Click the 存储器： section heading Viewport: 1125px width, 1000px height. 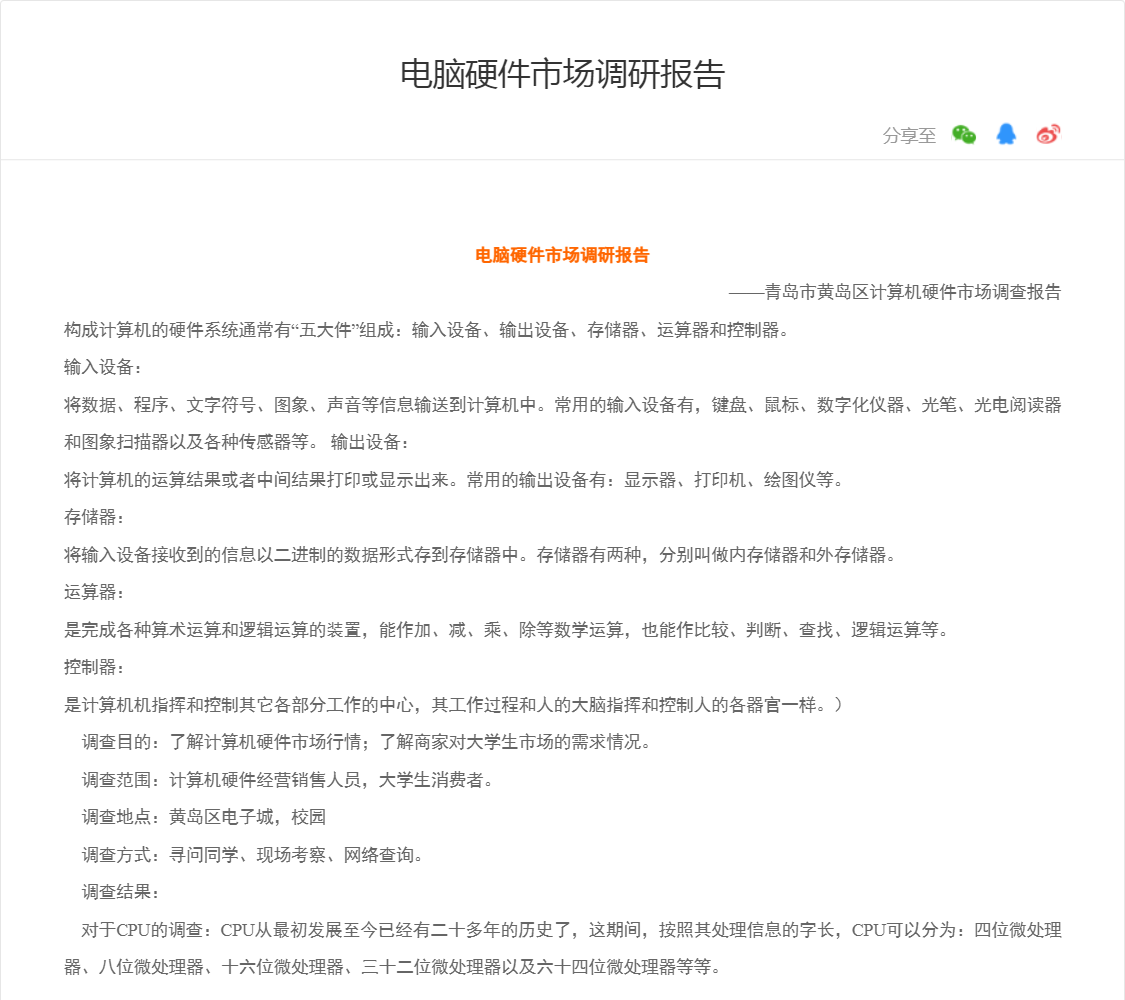[x=95, y=518]
